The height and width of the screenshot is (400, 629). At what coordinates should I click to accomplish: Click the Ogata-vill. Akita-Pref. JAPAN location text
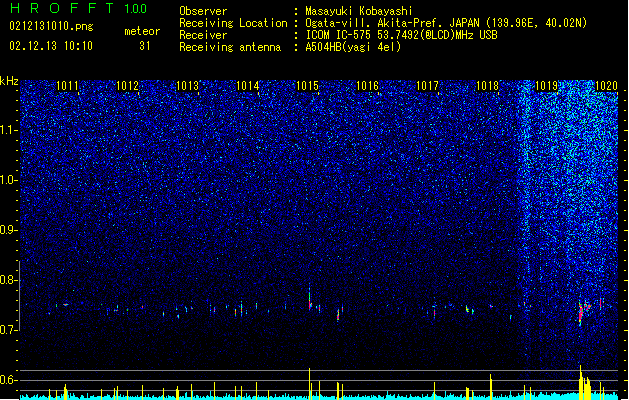point(446,23)
